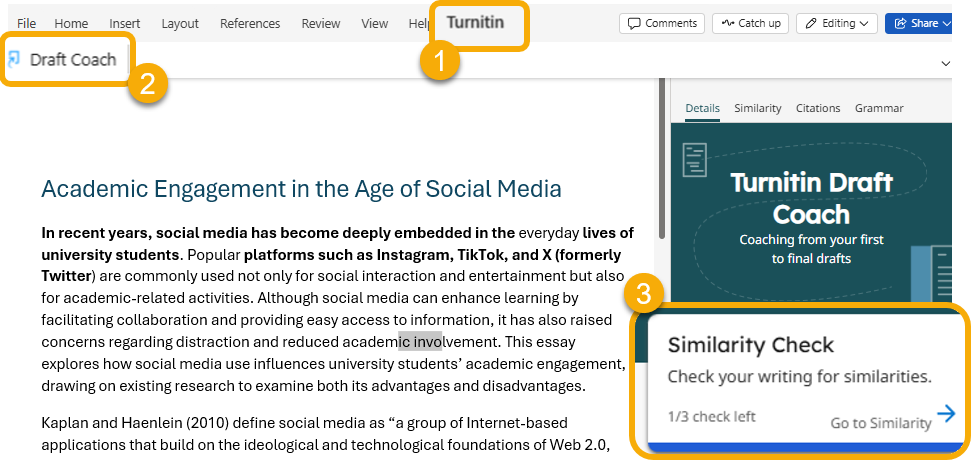Open the Citations tab in panel
Viewport: 971px width, 460px height.
818,108
